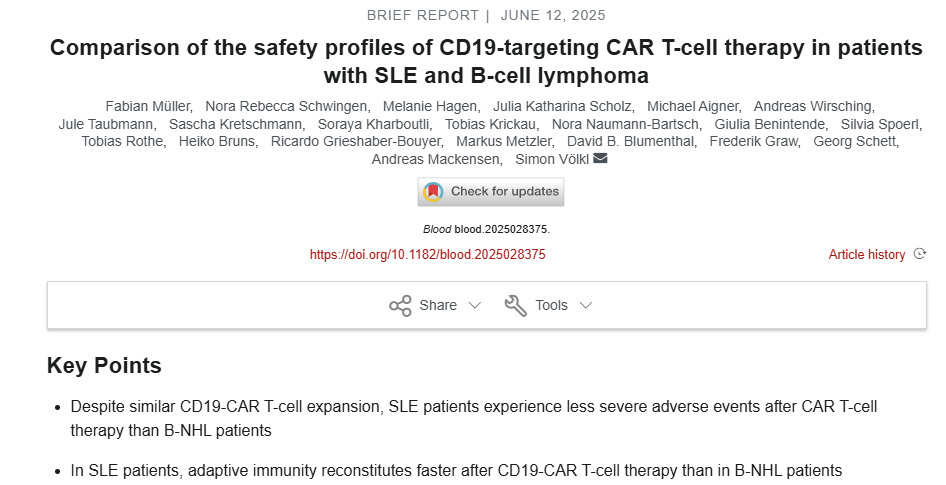Click author Simon Völkl's name

click(551, 160)
